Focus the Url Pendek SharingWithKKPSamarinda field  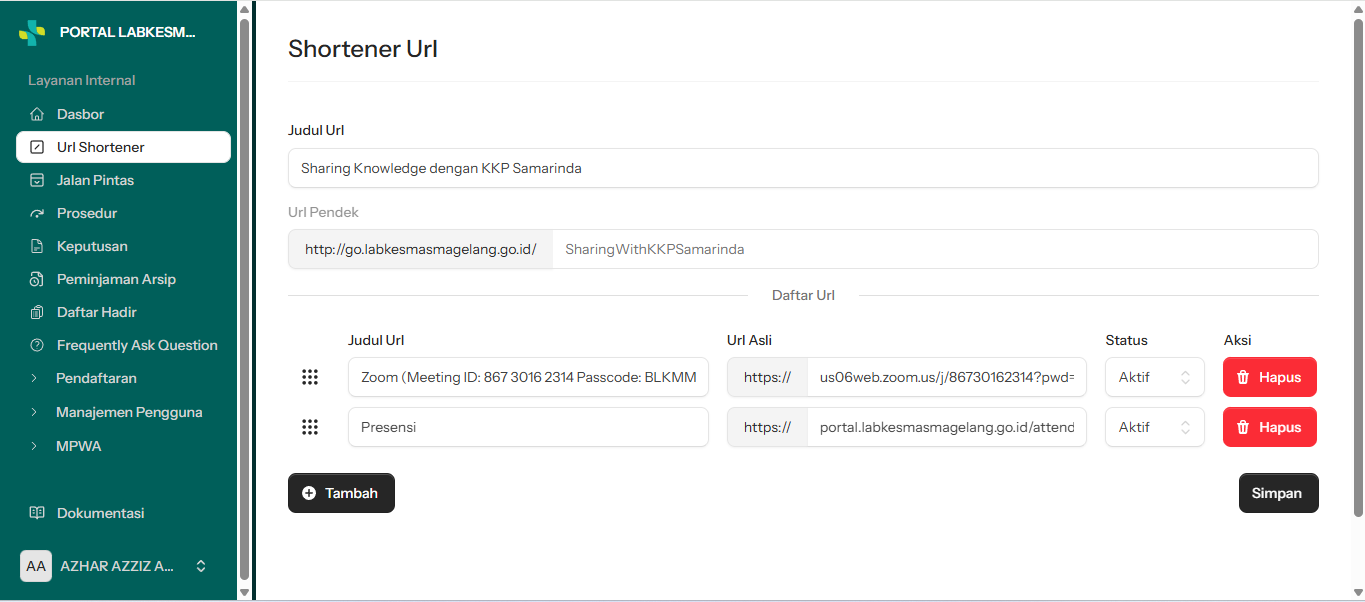(935, 249)
